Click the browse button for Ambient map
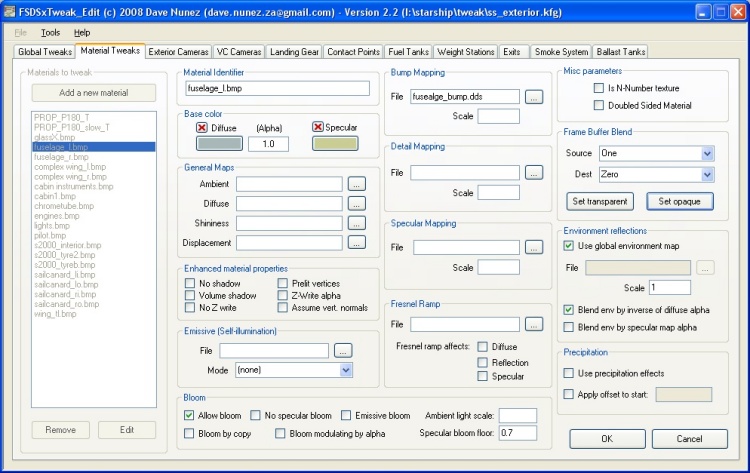 point(356,184)
